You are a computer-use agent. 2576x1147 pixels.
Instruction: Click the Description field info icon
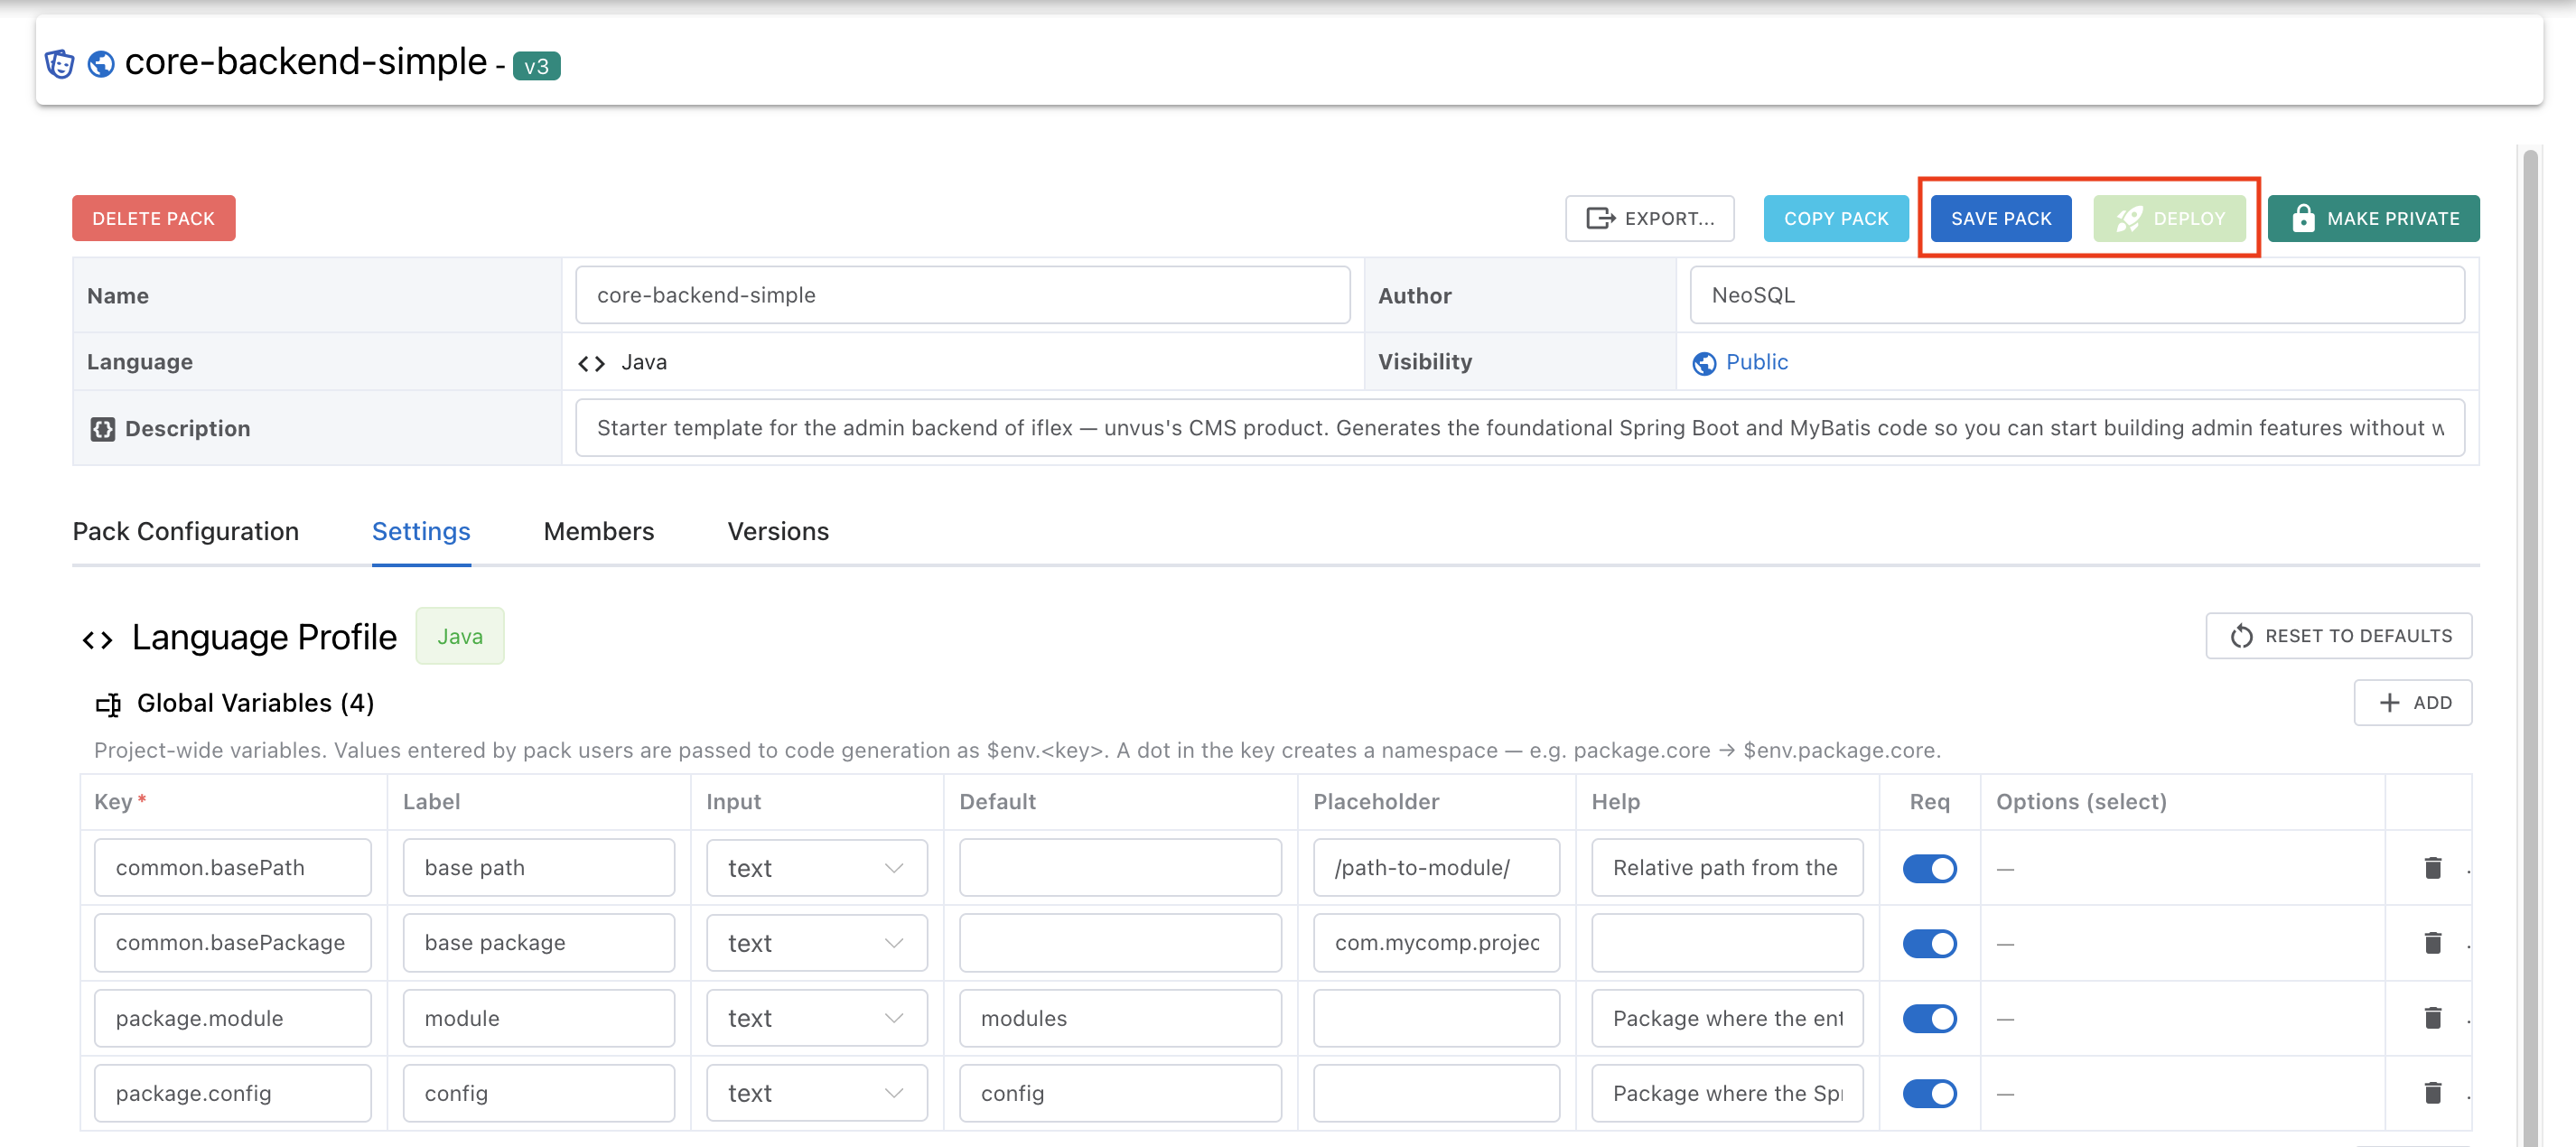pyautogui.click(x=103, y=429)
